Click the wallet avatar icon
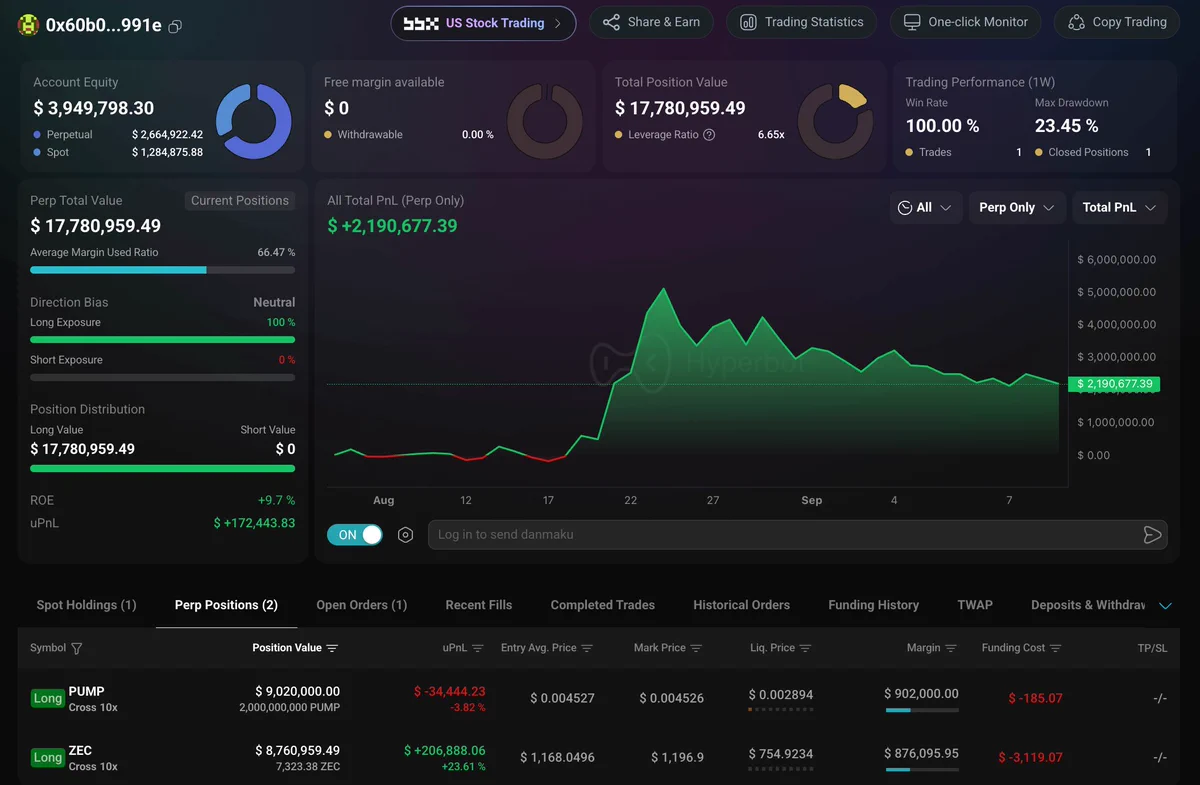 coord(28,25)
